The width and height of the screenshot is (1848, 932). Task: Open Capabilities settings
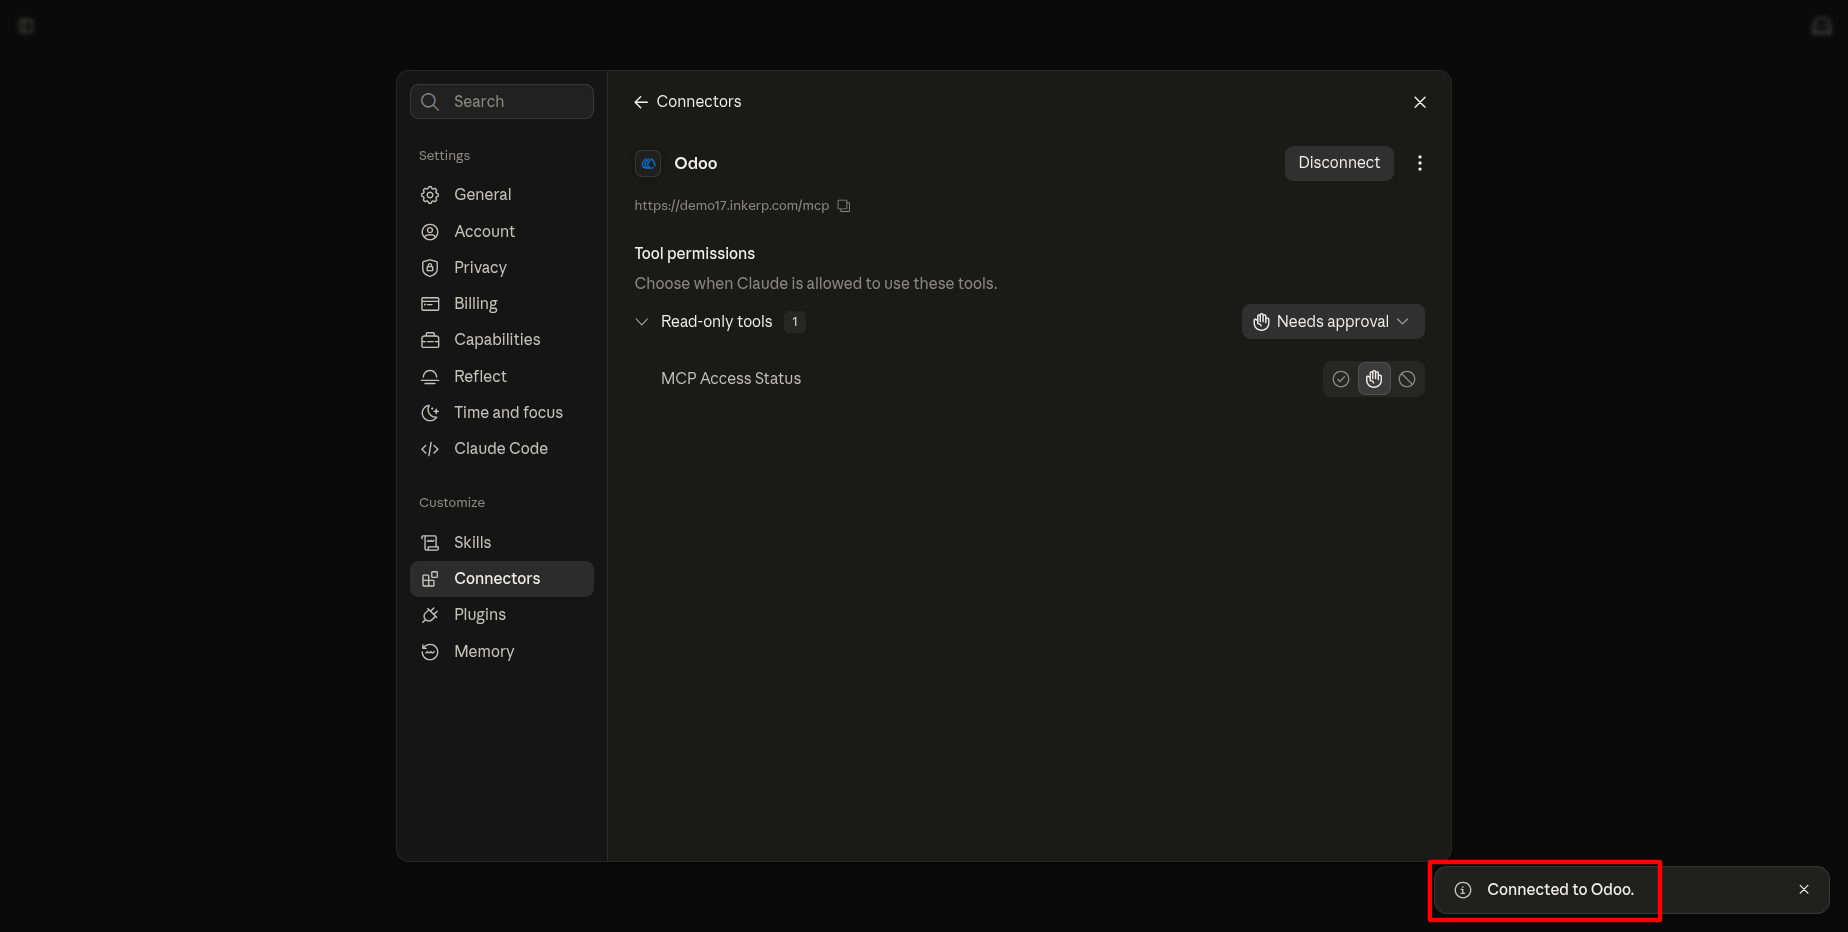click(x=502, y=340)
